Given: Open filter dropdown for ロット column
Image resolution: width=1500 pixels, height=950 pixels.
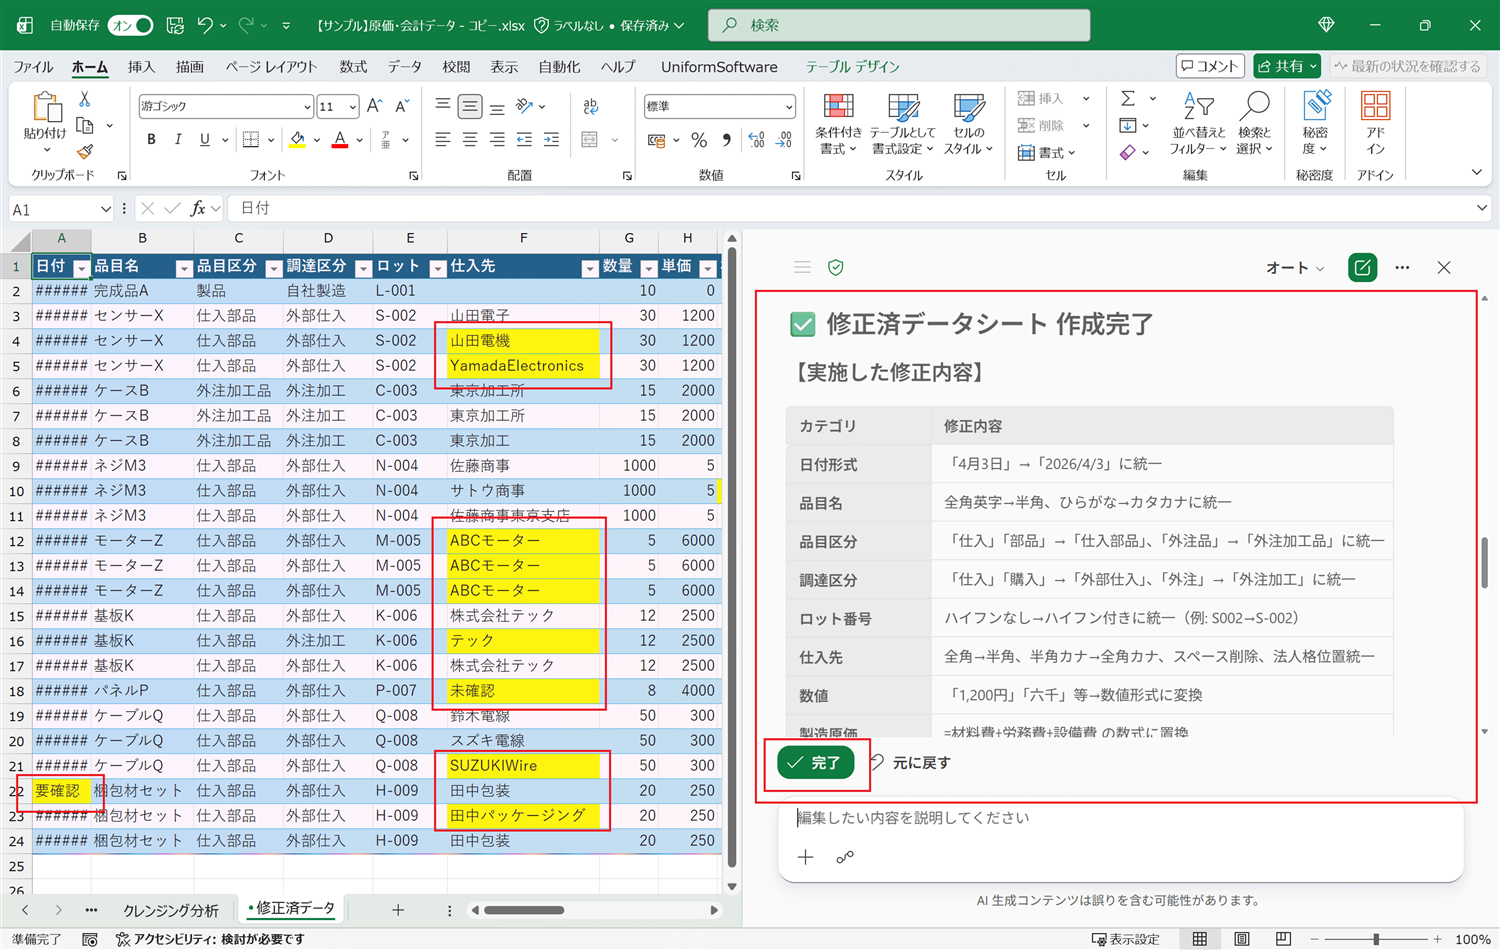Looking at the screenshot, I should (x=437, y=268).
